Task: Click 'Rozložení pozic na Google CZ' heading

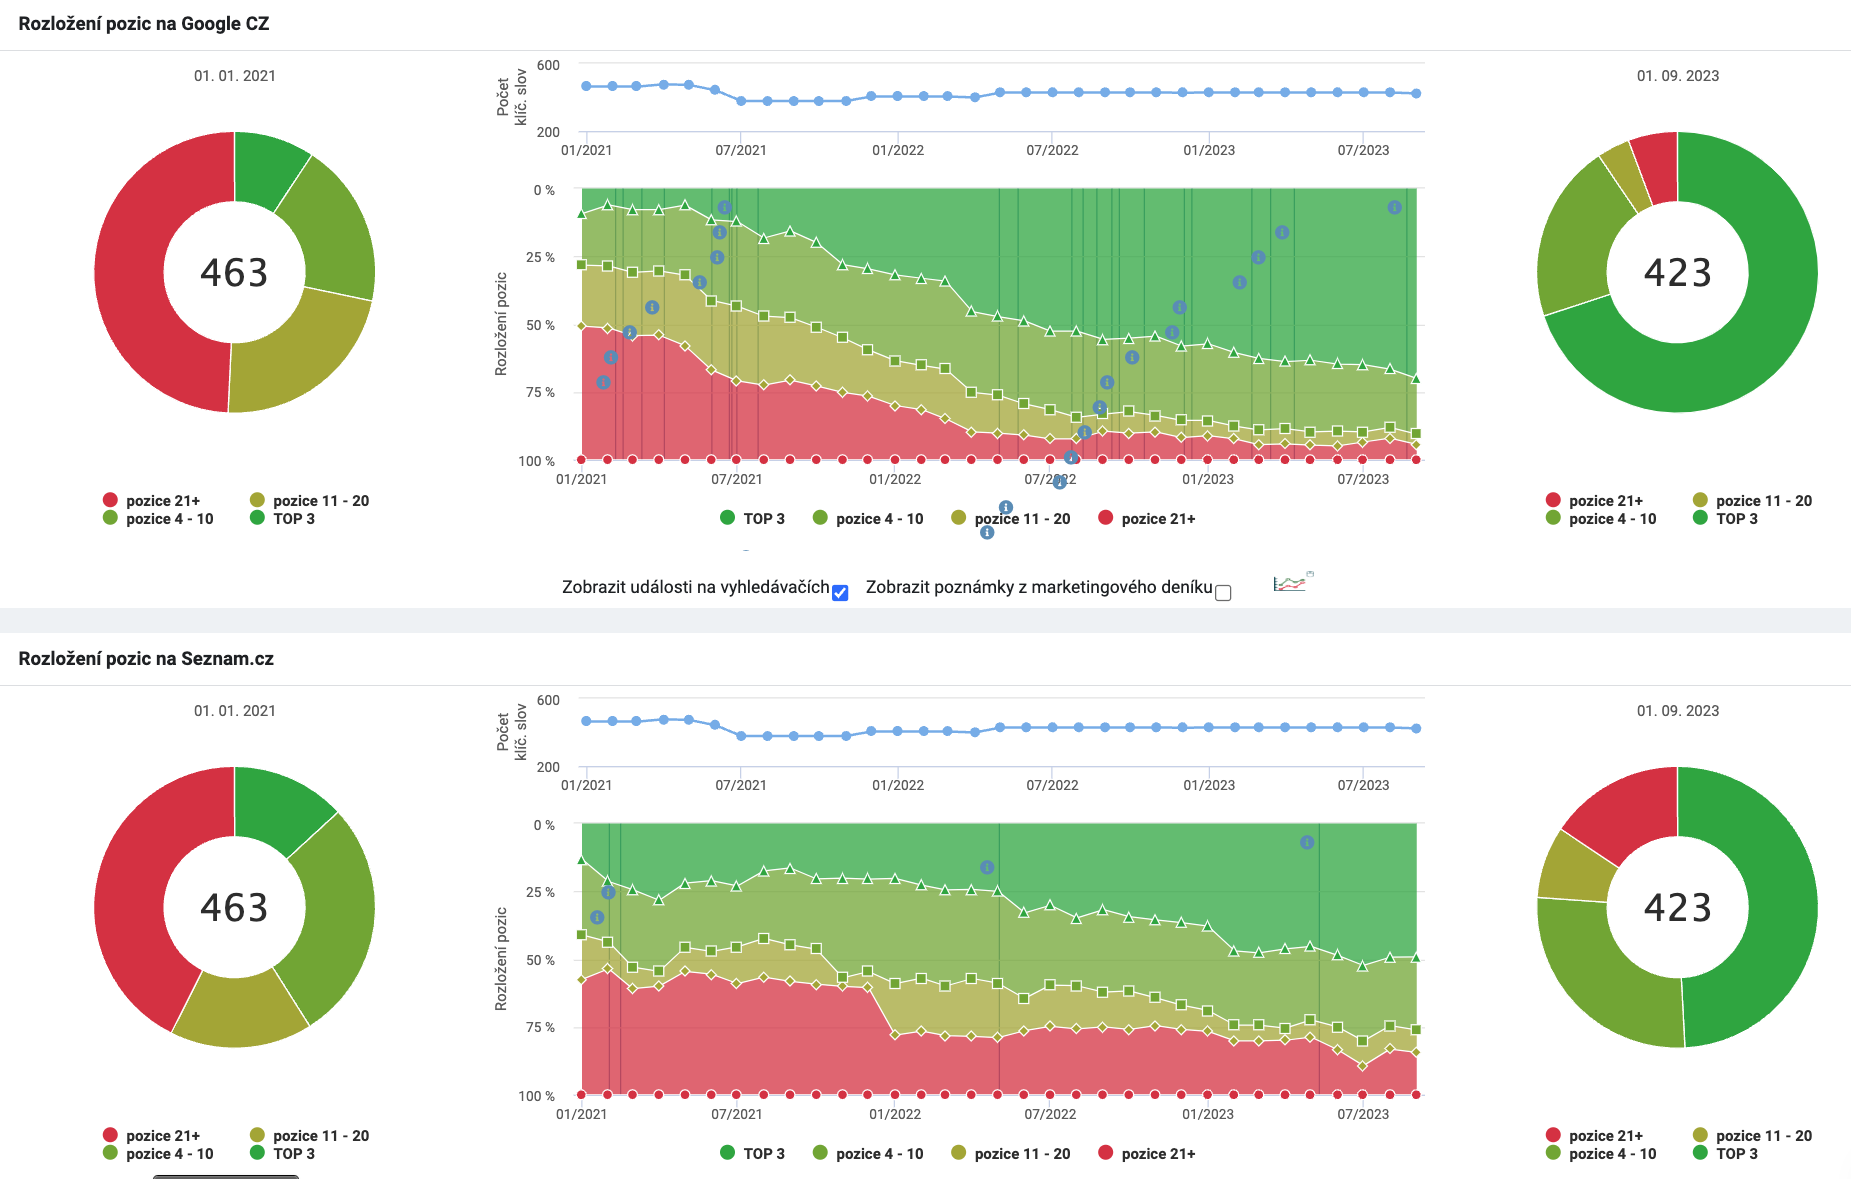Action: coord(144,24)
